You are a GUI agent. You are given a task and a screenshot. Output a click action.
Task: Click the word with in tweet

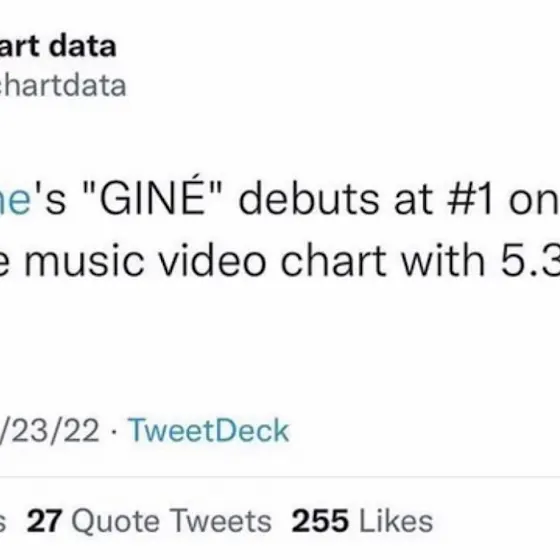[443, 260]
